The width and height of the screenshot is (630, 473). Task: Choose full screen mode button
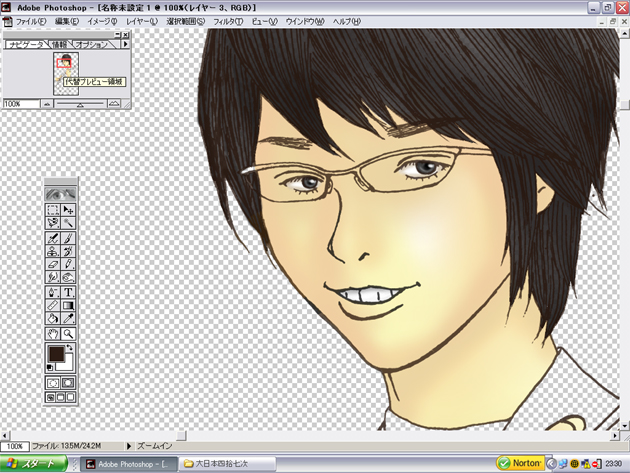pos(70,397)
